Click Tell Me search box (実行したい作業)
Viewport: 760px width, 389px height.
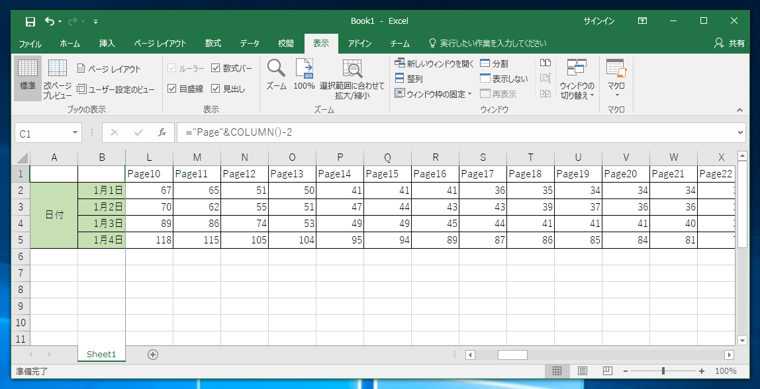pos(488,44)
